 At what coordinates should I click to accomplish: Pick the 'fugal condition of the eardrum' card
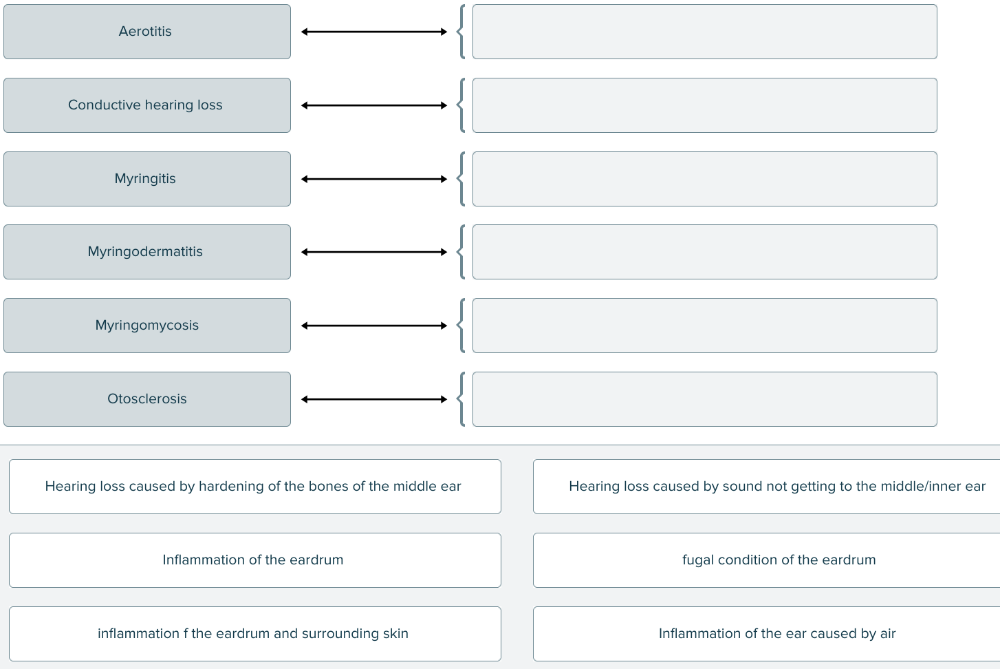click(x=776, y=560)
